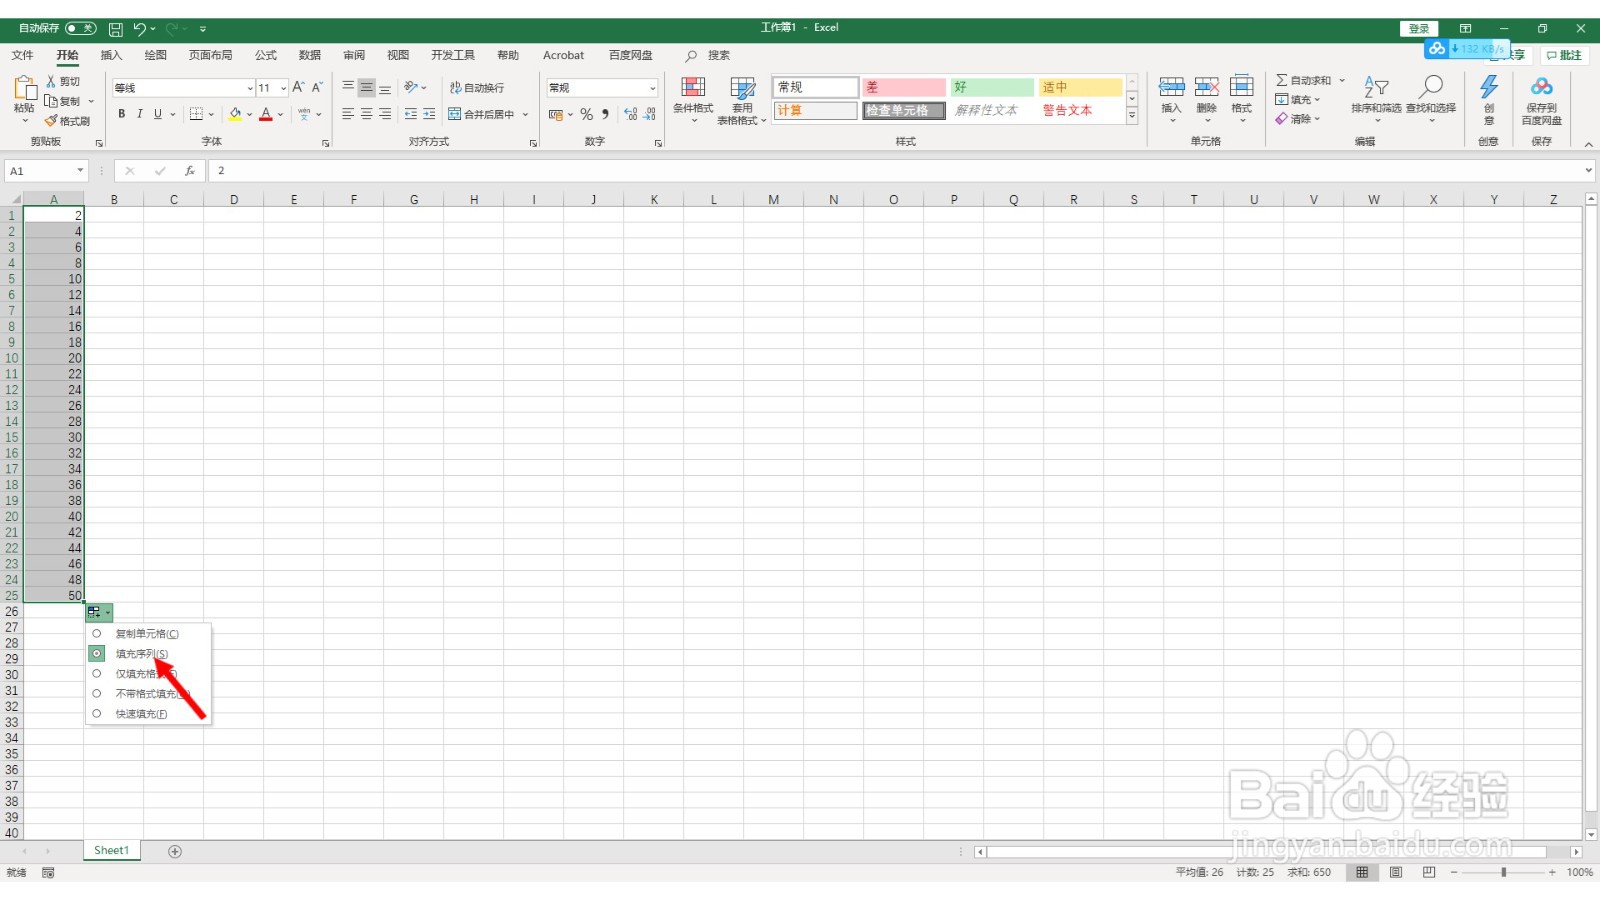This screenshot has width=1600, height=900.
Task: Expand the formula bar
Action: [x=1589, y=171]
